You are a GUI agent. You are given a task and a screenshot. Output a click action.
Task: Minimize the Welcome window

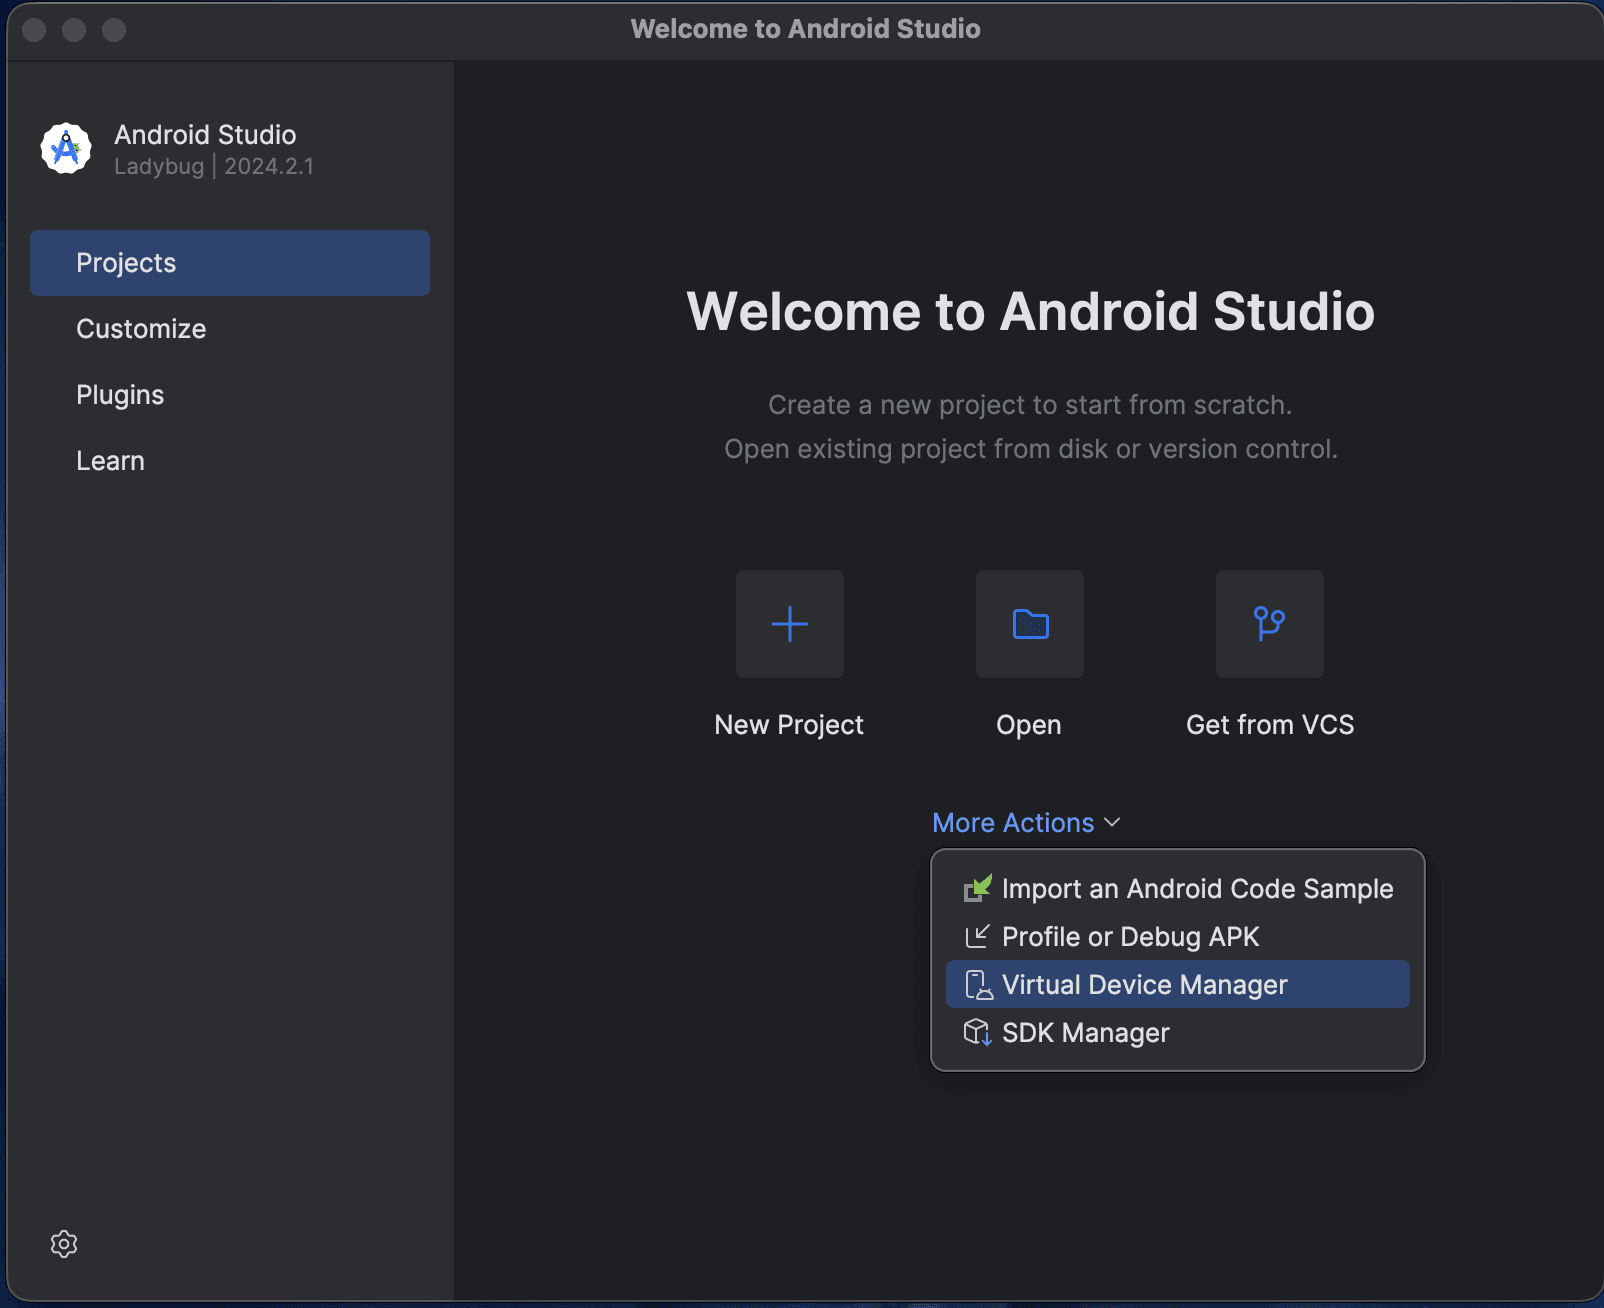74,30
